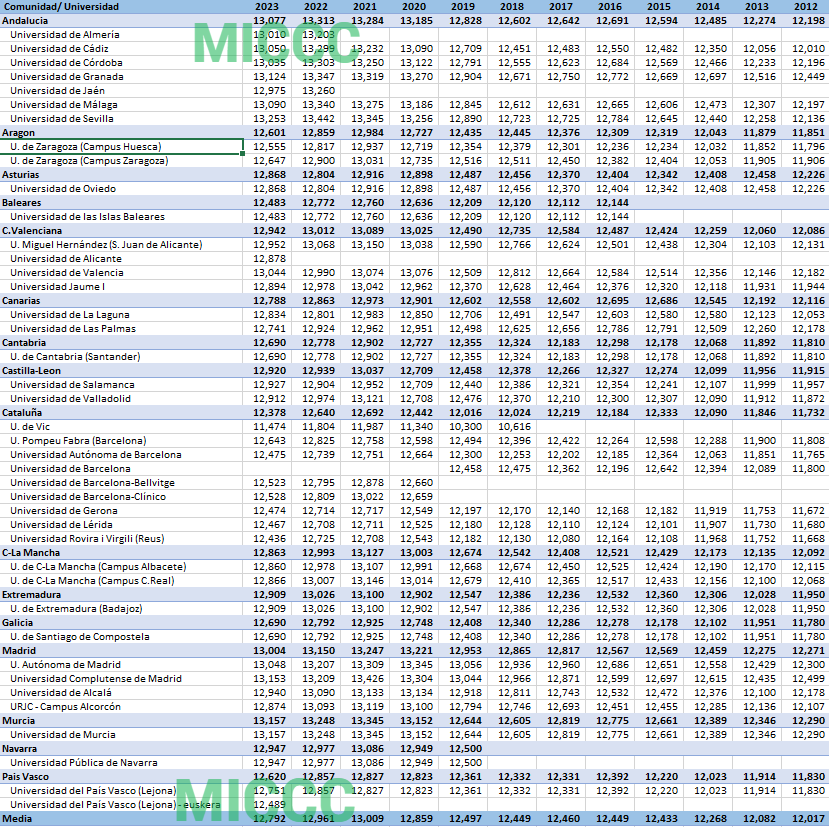Click the Pais Vasco region label

coord(25,777)
